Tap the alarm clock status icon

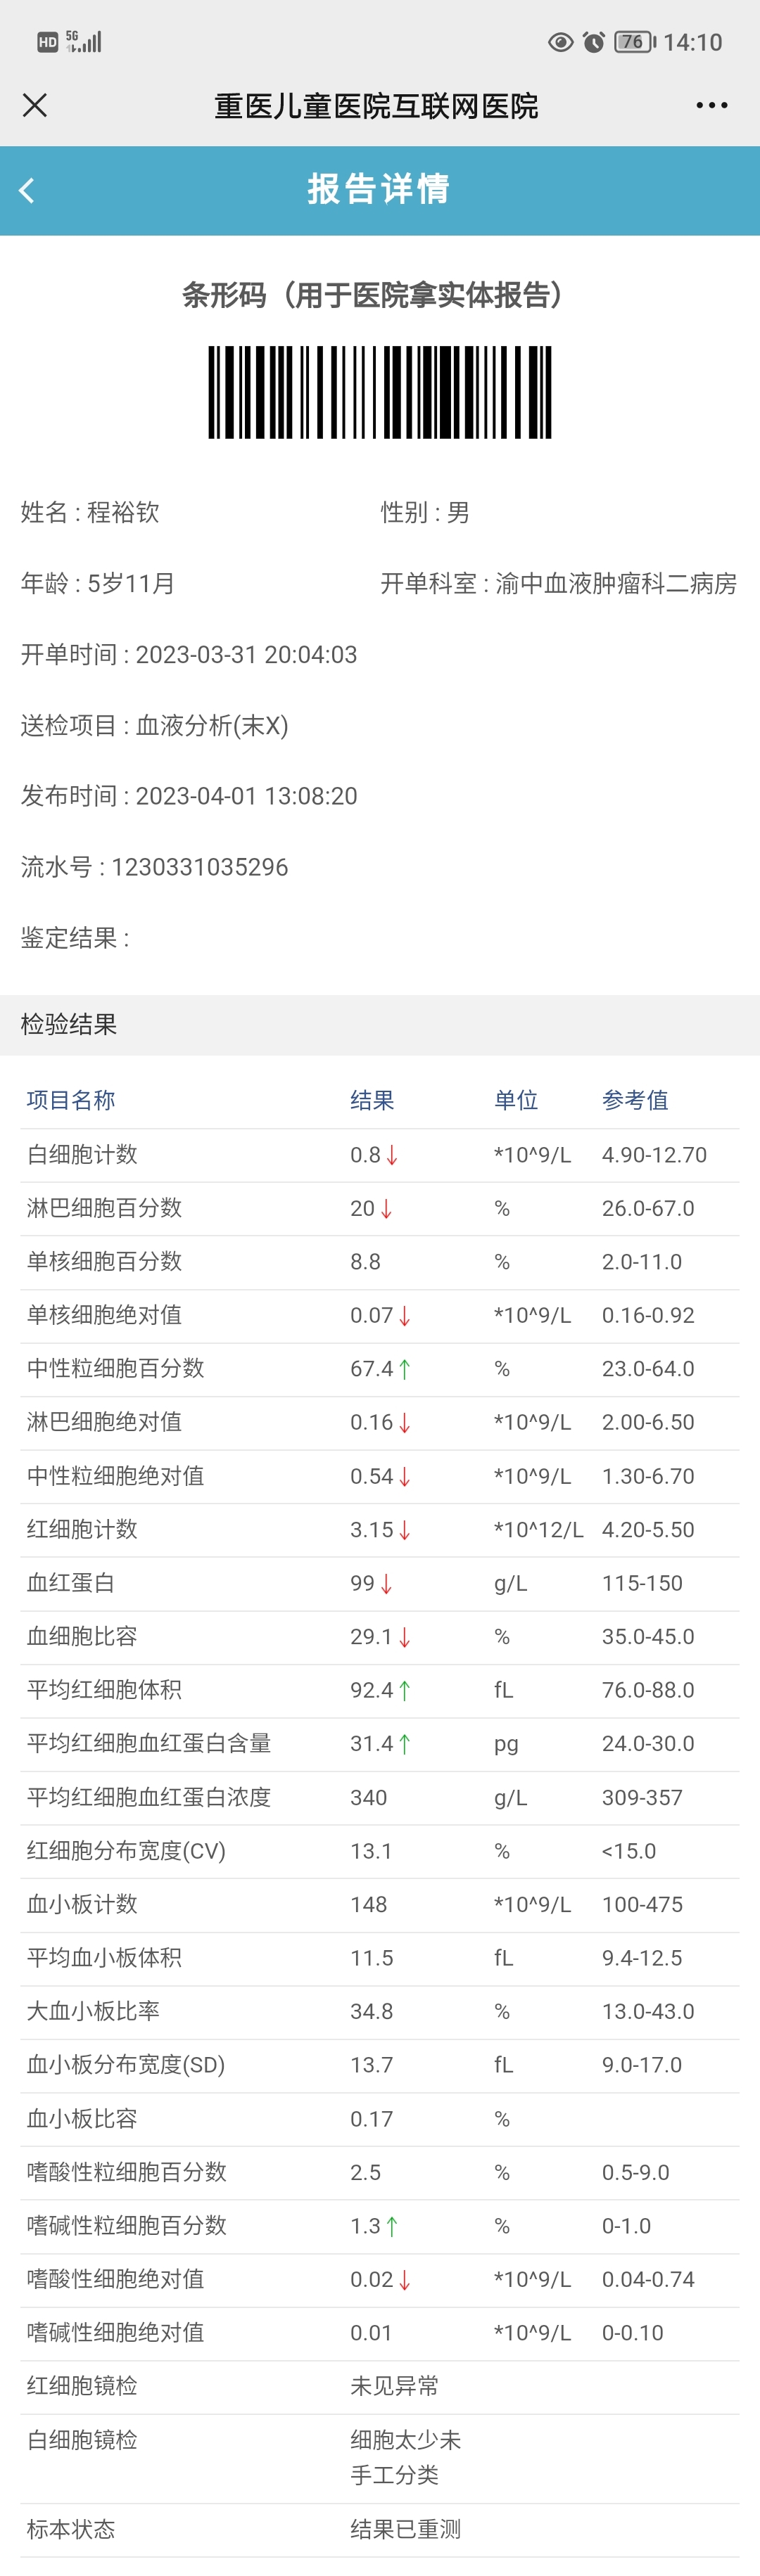(x=594, y=42)
